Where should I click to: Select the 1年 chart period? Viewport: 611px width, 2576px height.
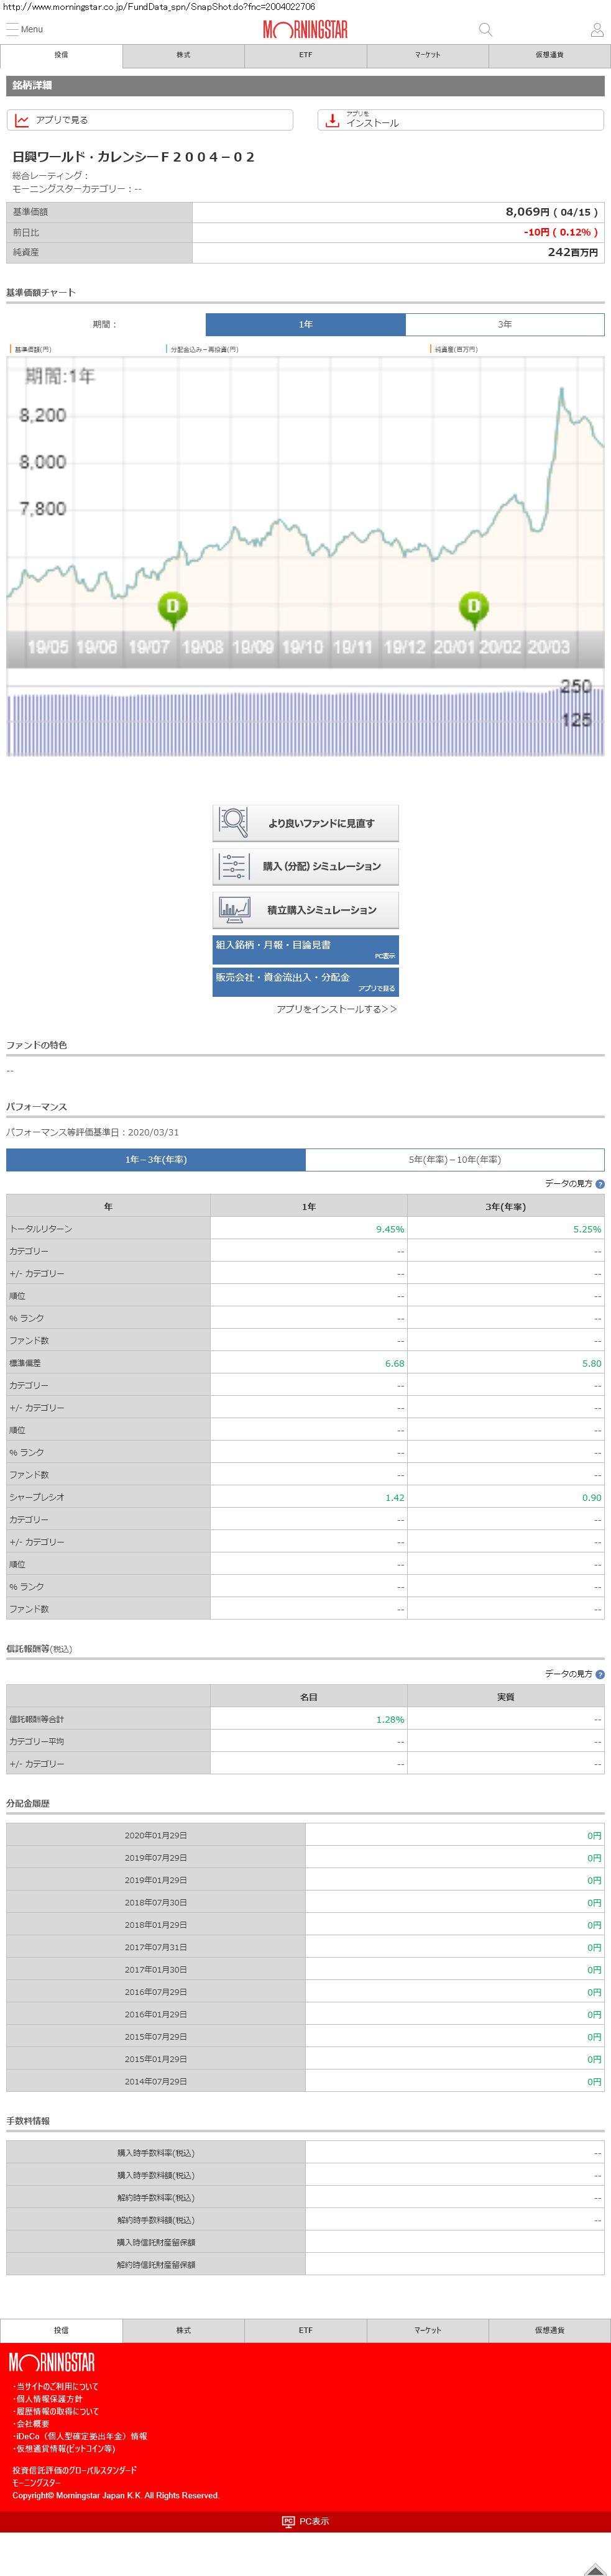pyautogui.click(x=305, y=324)
